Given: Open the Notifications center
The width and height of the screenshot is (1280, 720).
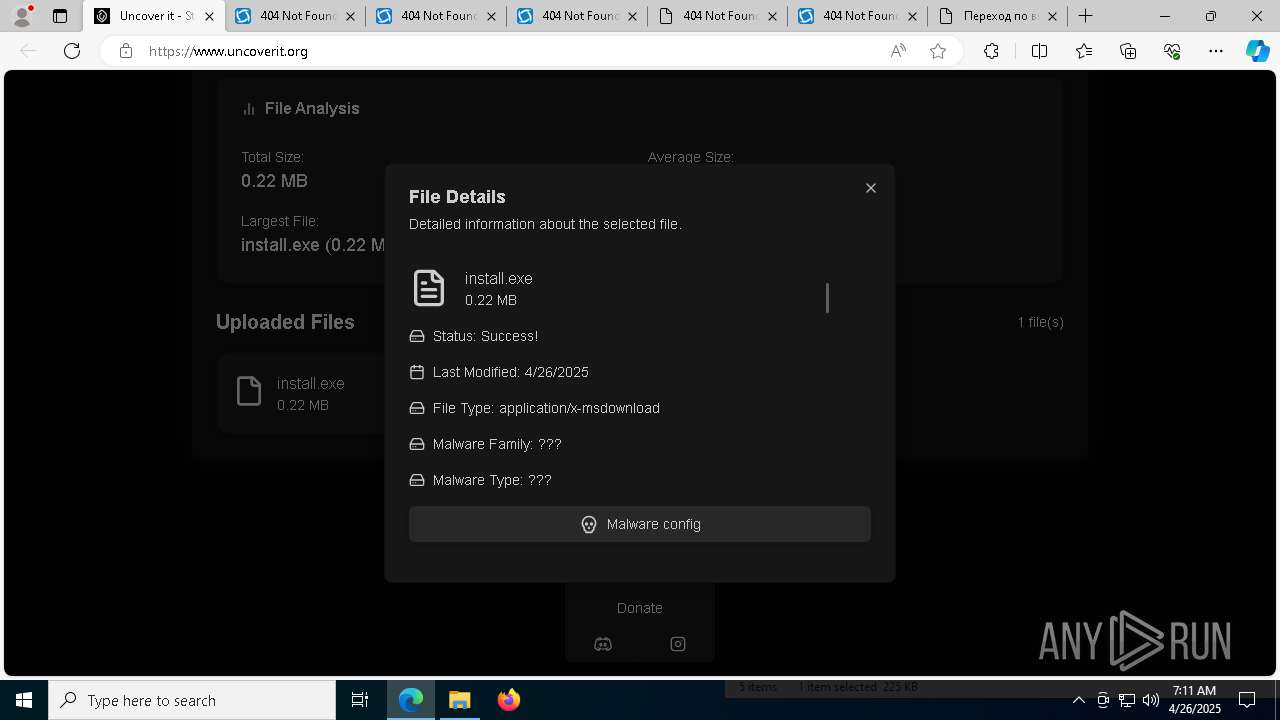Looking at the screenshot, I should (1247, 700).
